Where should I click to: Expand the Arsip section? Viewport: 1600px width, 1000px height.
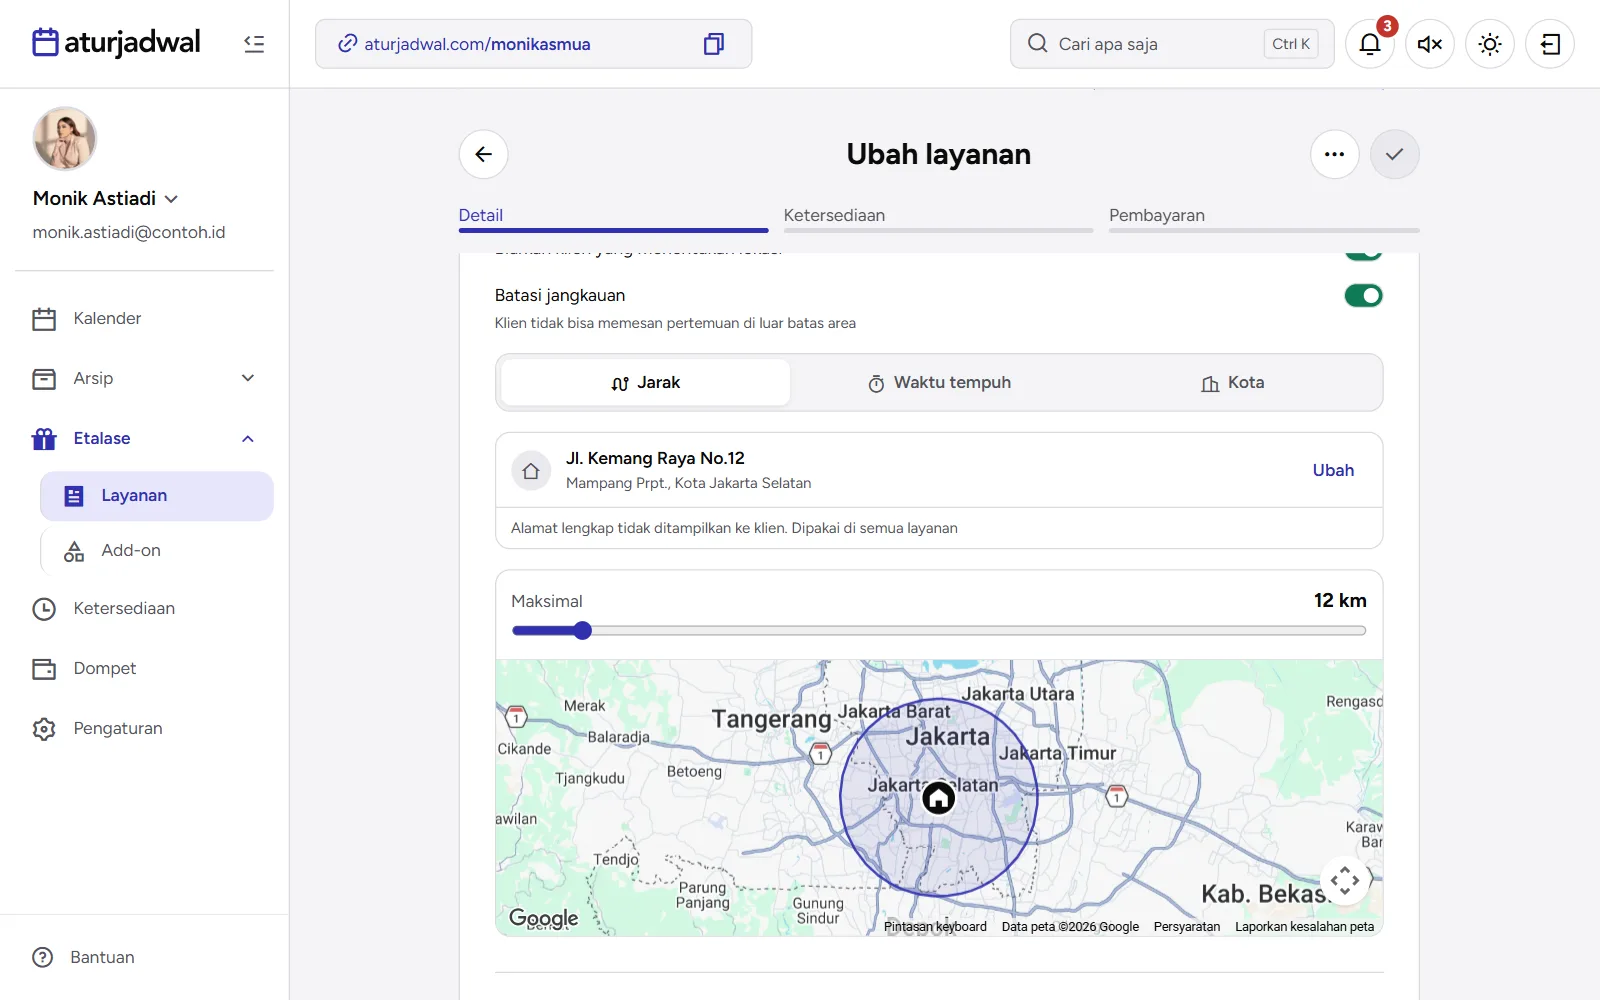point(144,379)
